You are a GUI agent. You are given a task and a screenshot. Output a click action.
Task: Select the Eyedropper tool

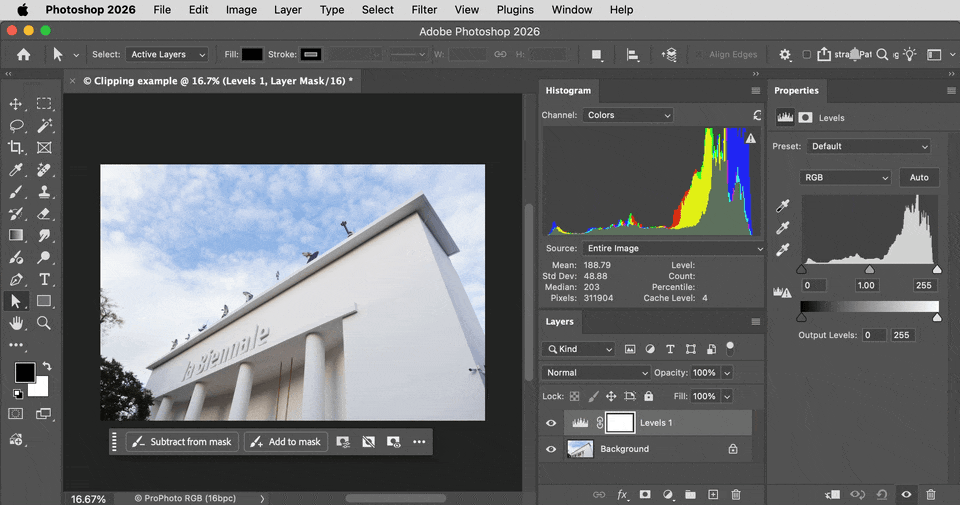[x=16, y=170]
